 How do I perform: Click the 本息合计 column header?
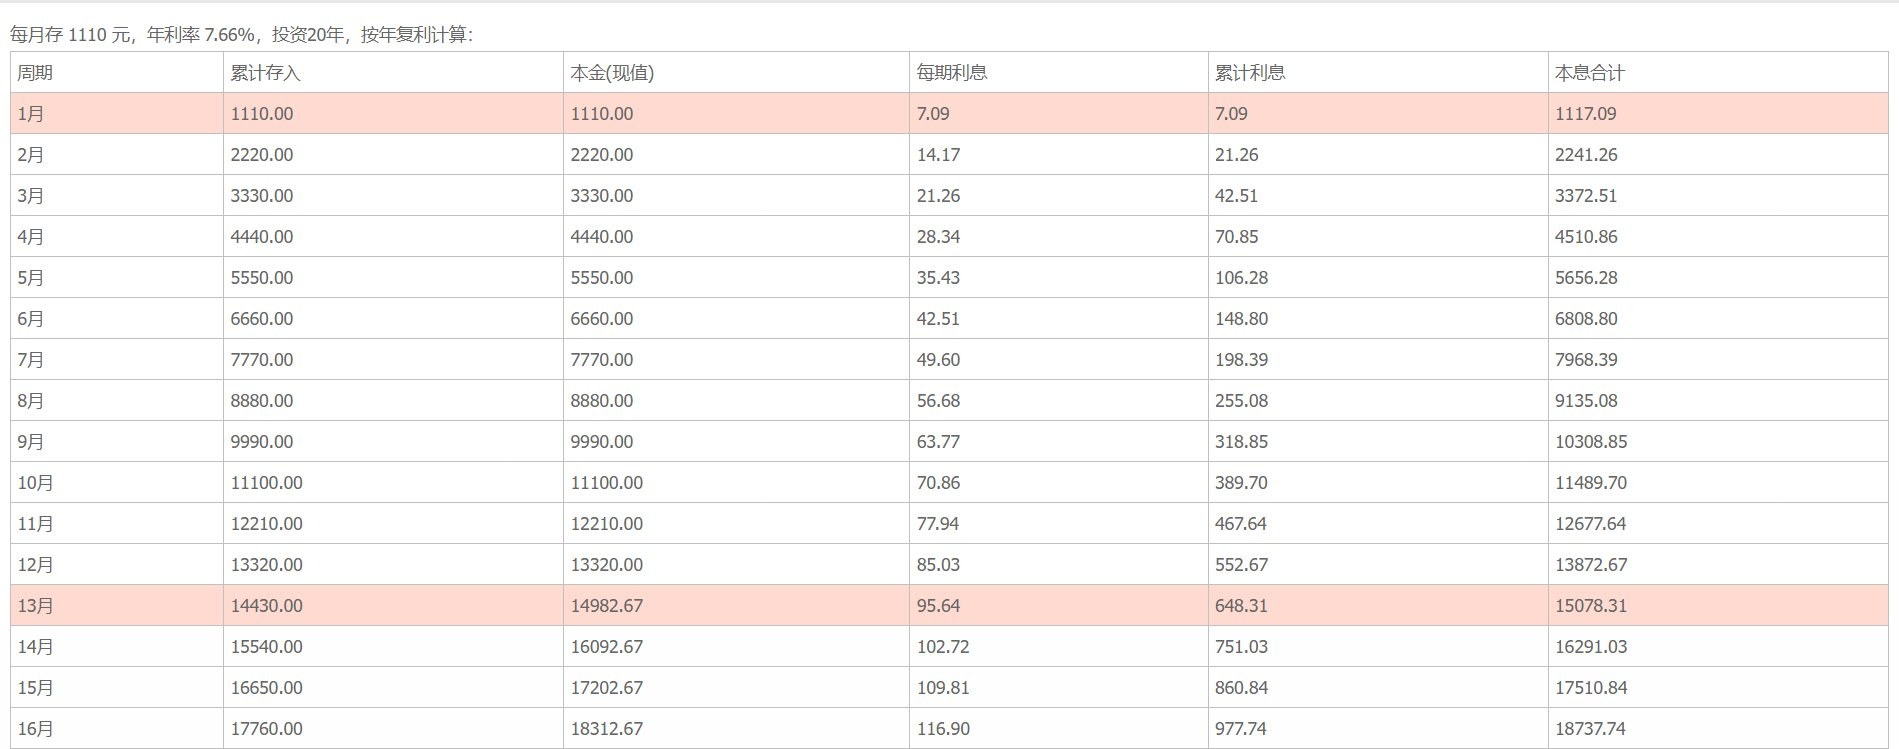1718,73
